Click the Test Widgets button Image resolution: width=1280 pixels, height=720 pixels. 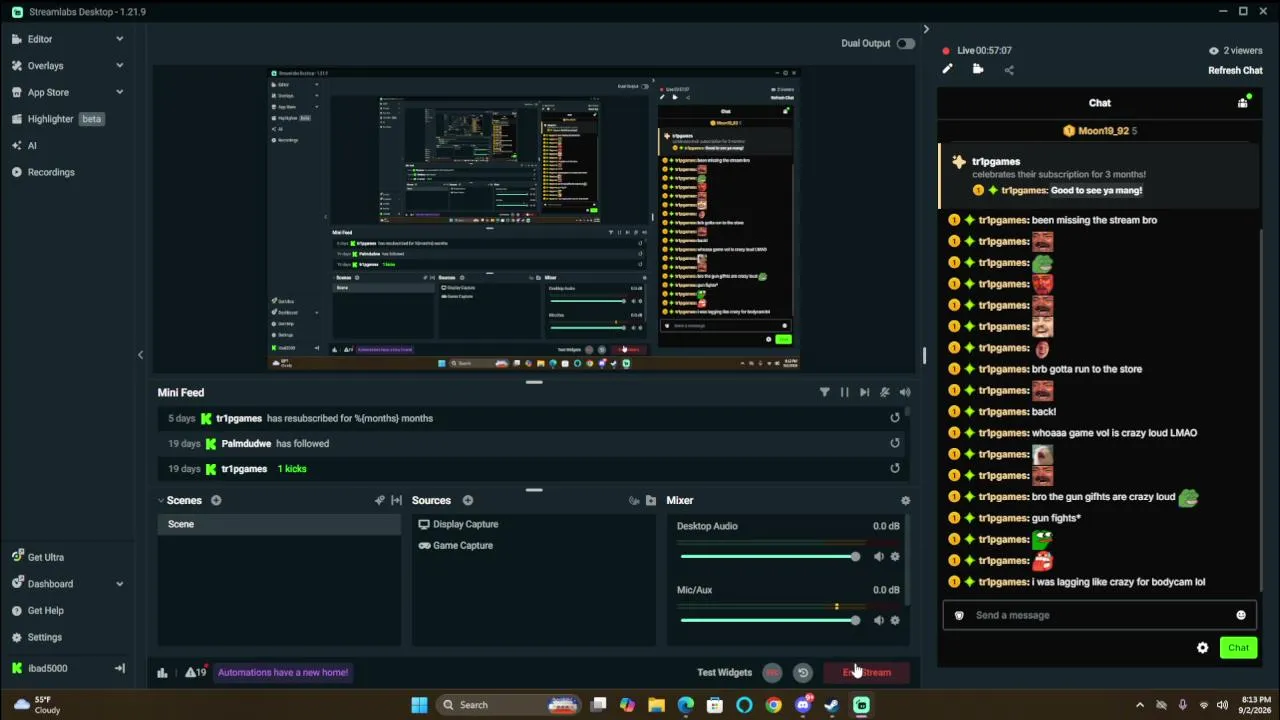[724, 672]
